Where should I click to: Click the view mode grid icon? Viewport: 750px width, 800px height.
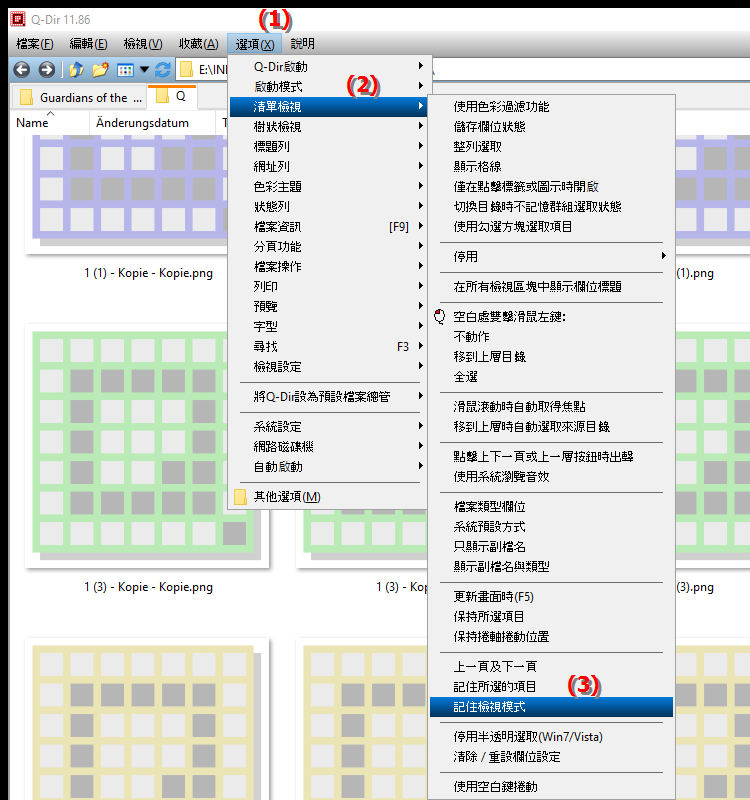(x=125, y=69)
